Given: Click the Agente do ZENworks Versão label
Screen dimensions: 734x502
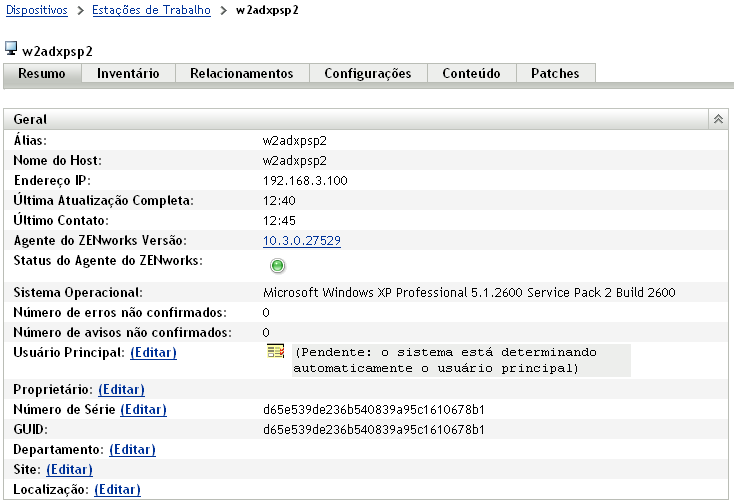Looking at the screenshot, I should coord(100,241).
